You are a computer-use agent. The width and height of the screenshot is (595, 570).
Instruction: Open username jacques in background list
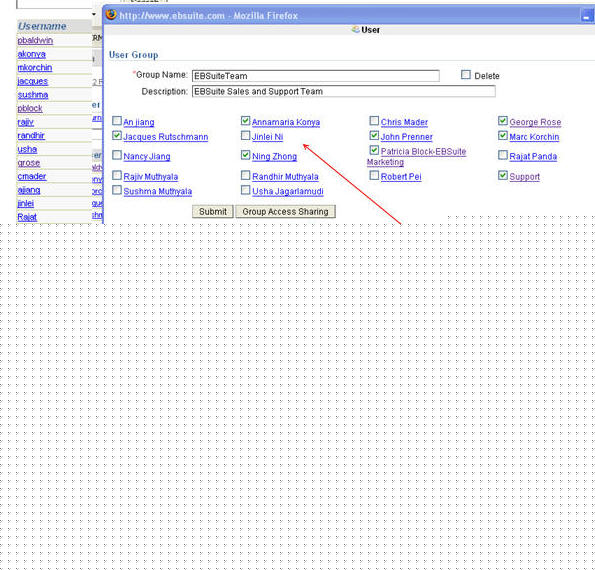[33, 81]
